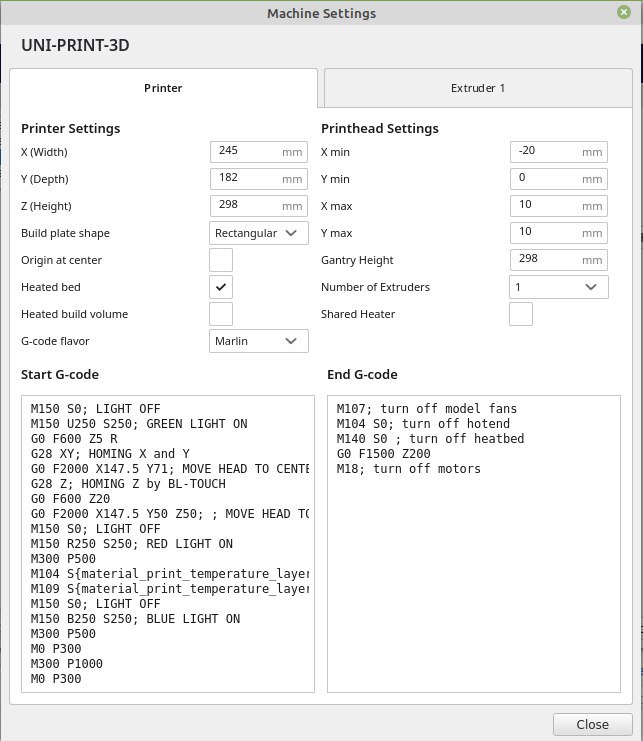Screen dimensions: 643x741
Task: Enable the Shared Heater checkbox
Action: click(x=521, y=314)
